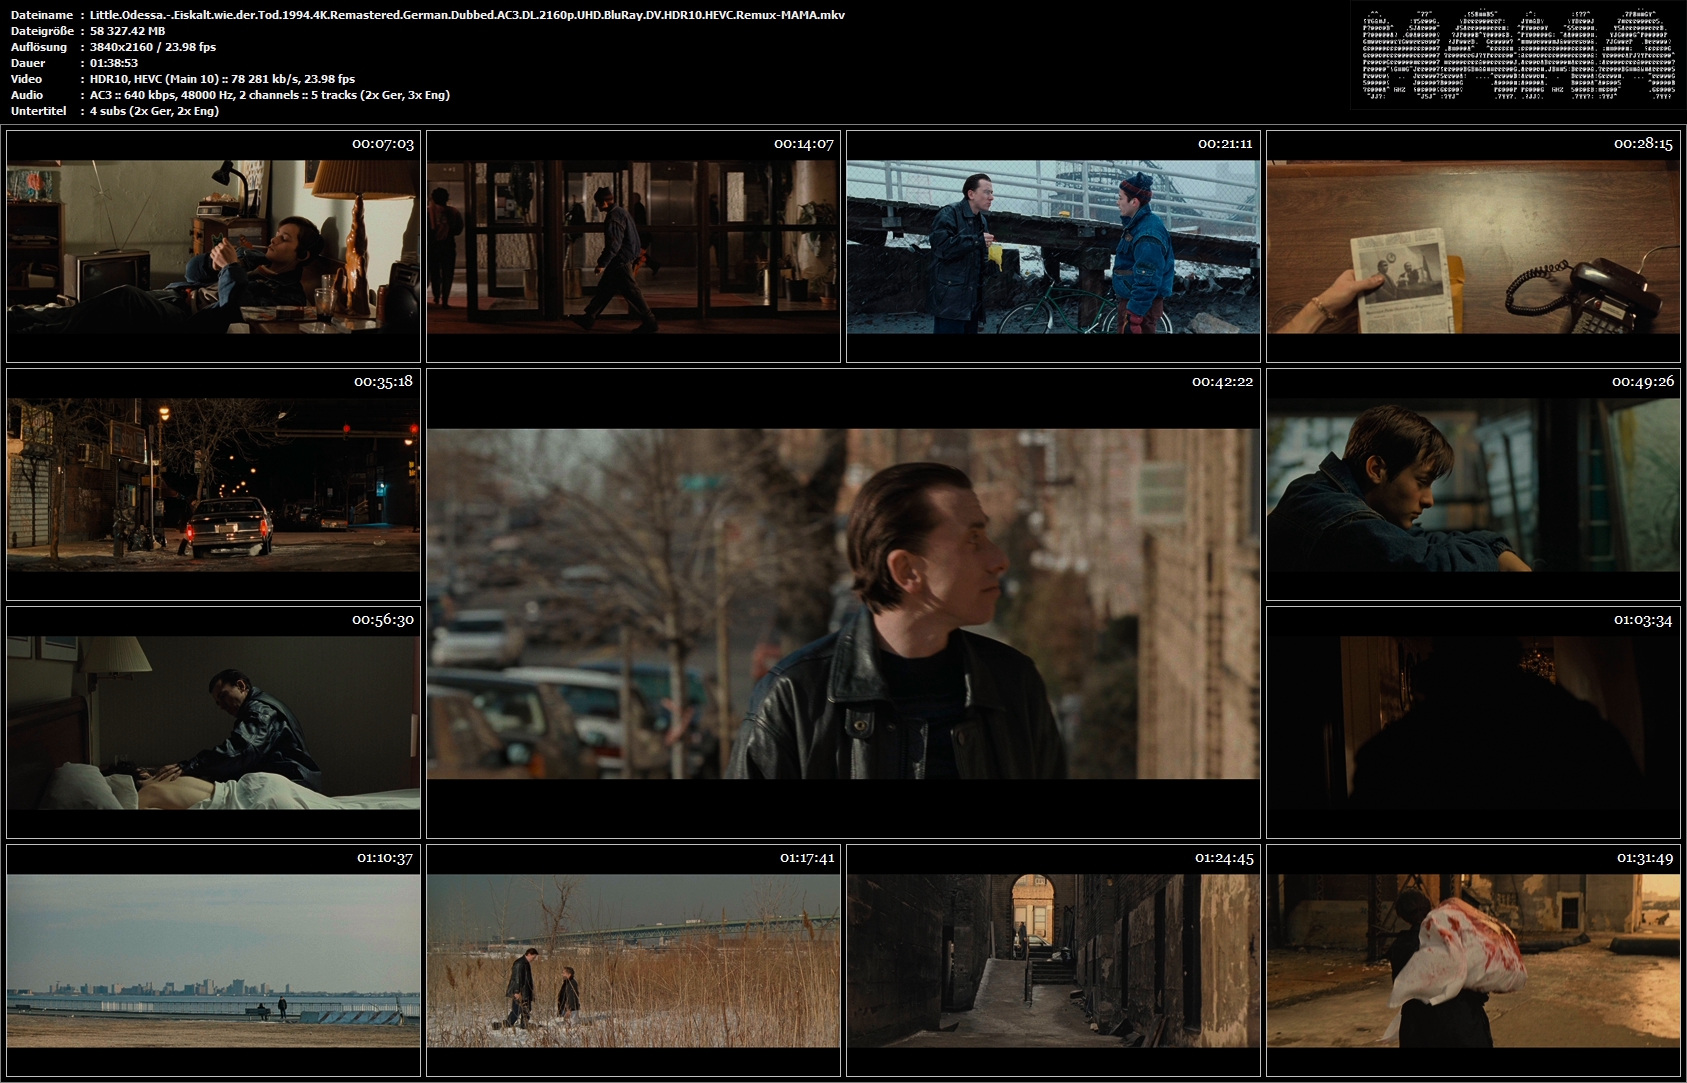This screenshot has height=1083, width=1687.
Task: Click the timestamp text 01:10:37
Action: point(385,858)
